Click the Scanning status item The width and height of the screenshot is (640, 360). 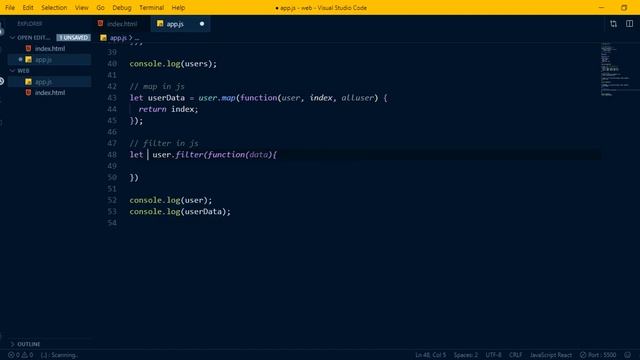(x=59, y=355)
